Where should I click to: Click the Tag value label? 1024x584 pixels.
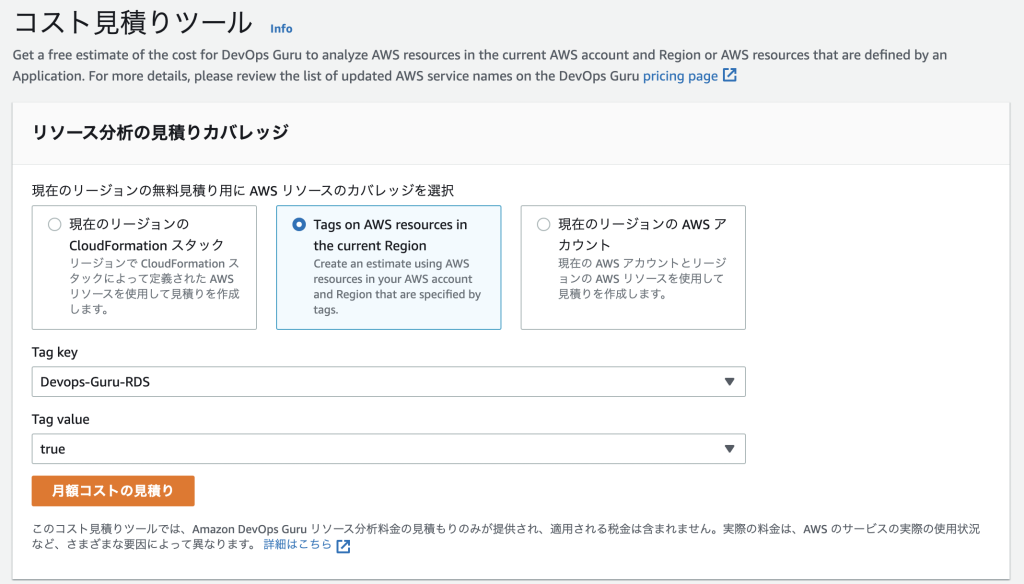[x=61, y=419]
